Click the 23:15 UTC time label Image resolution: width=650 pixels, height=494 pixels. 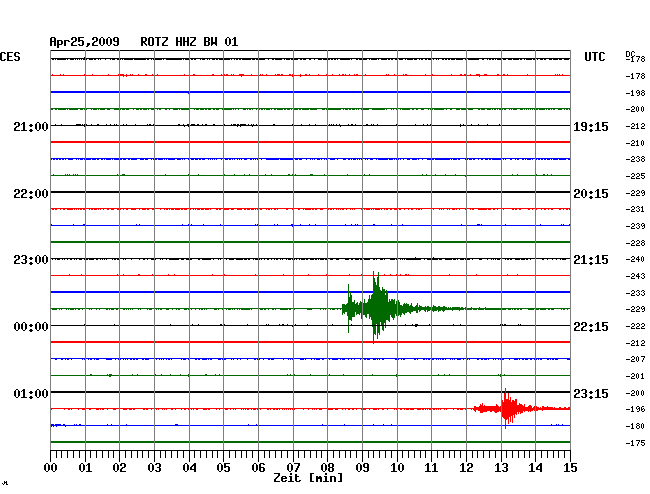click(x=591, y=393)
